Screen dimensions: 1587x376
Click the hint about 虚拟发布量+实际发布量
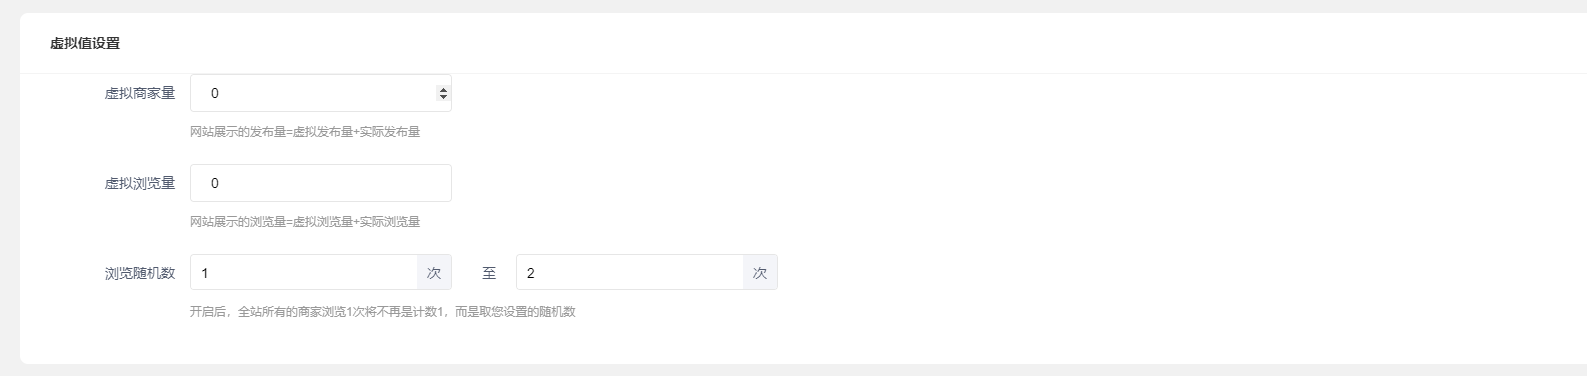(x=305, y=131)
